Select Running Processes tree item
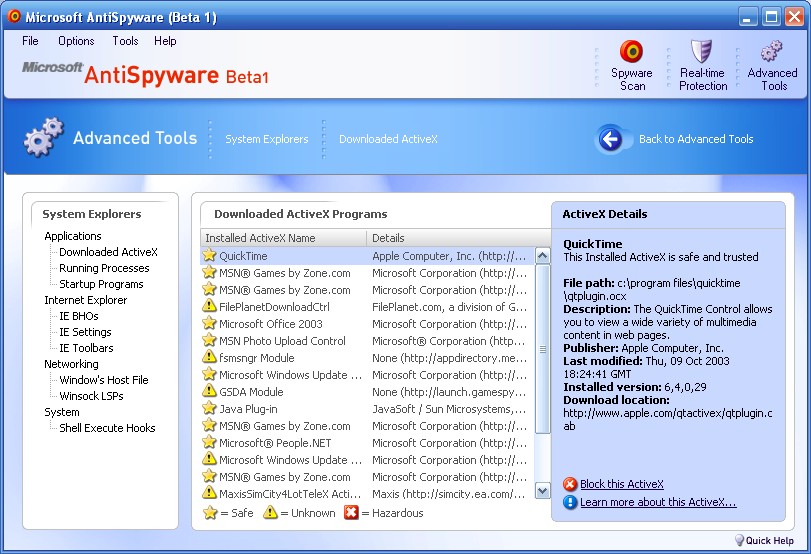 coord(104,268)
